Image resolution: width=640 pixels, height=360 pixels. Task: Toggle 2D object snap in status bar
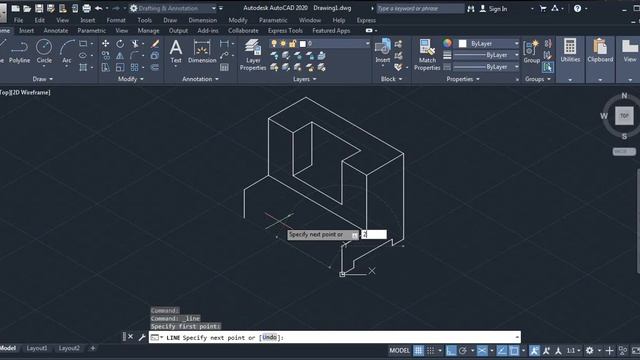tap(514, 350)
